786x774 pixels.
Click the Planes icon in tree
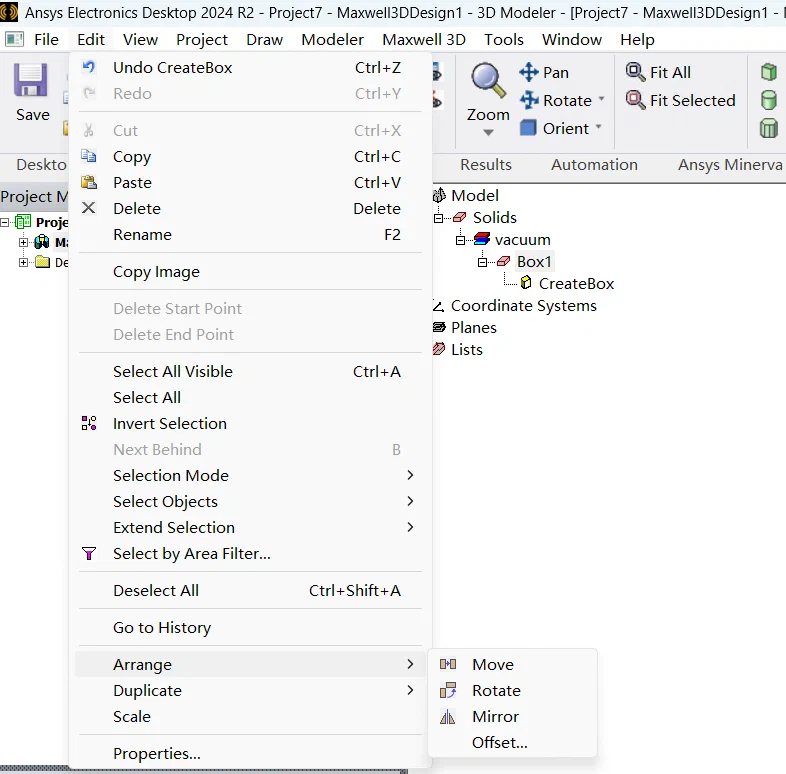(439, 327)
